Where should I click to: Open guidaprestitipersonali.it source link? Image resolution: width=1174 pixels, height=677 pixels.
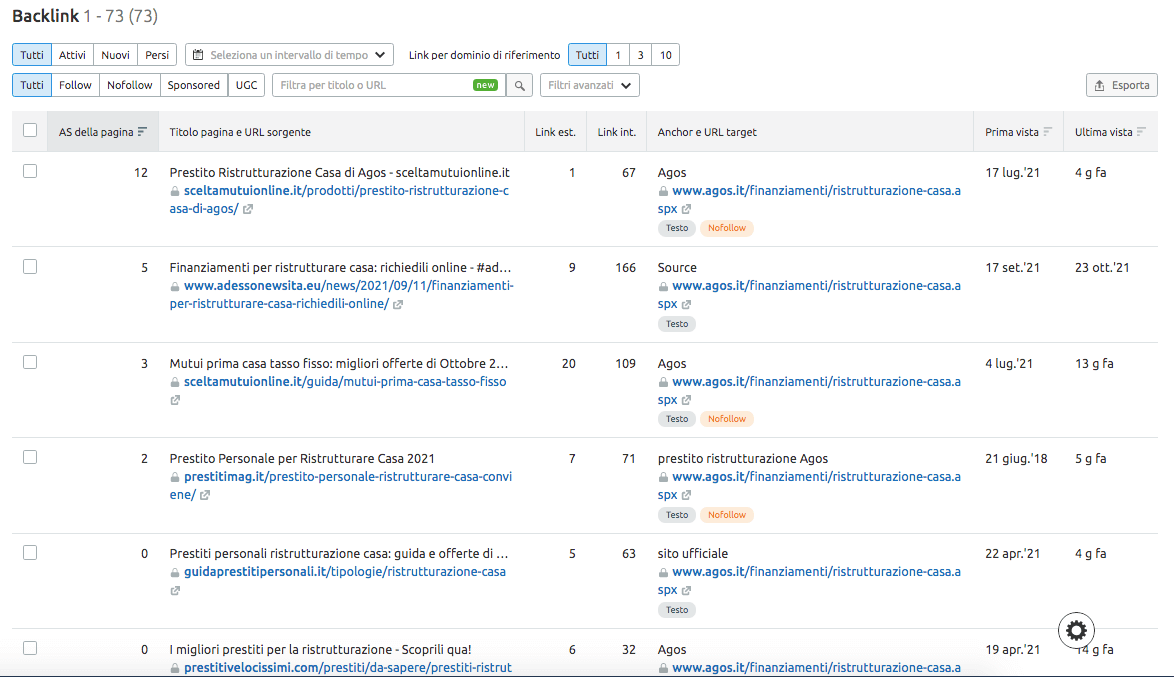click(345, 572)
